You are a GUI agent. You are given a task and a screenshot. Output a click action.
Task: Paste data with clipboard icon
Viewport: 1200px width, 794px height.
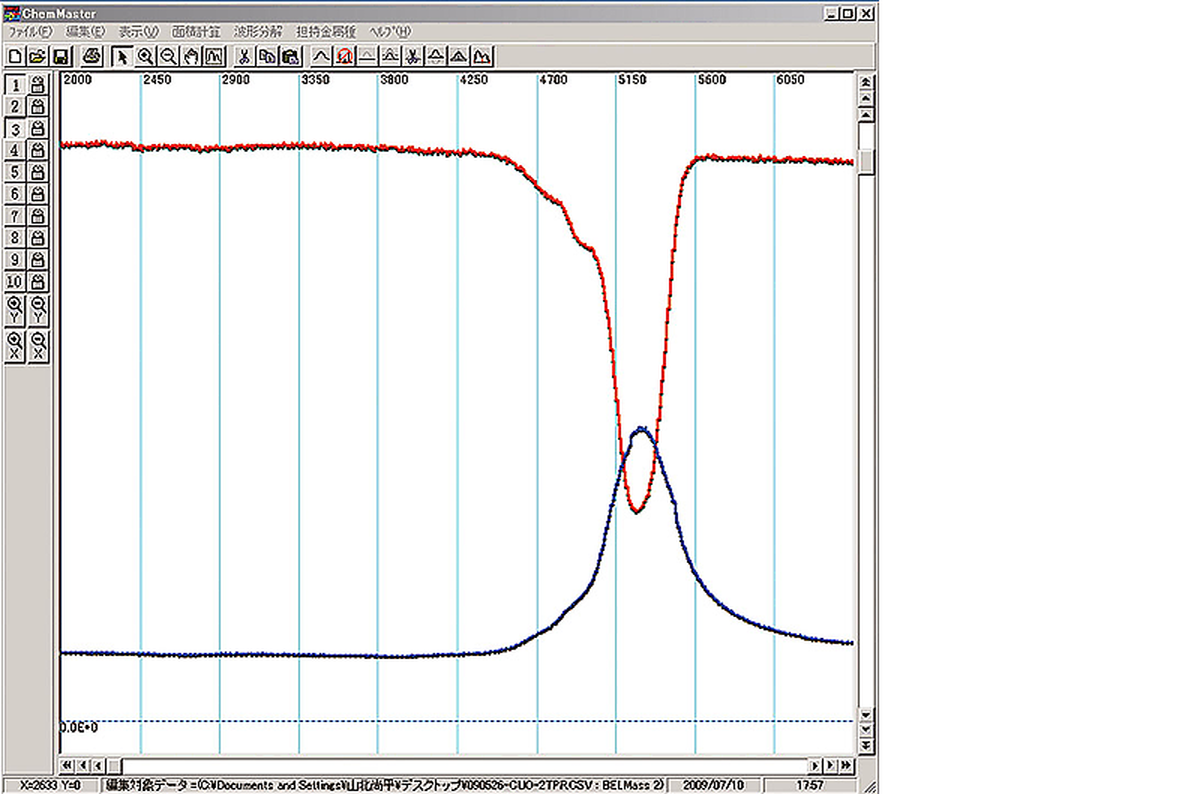pos(290,56)
